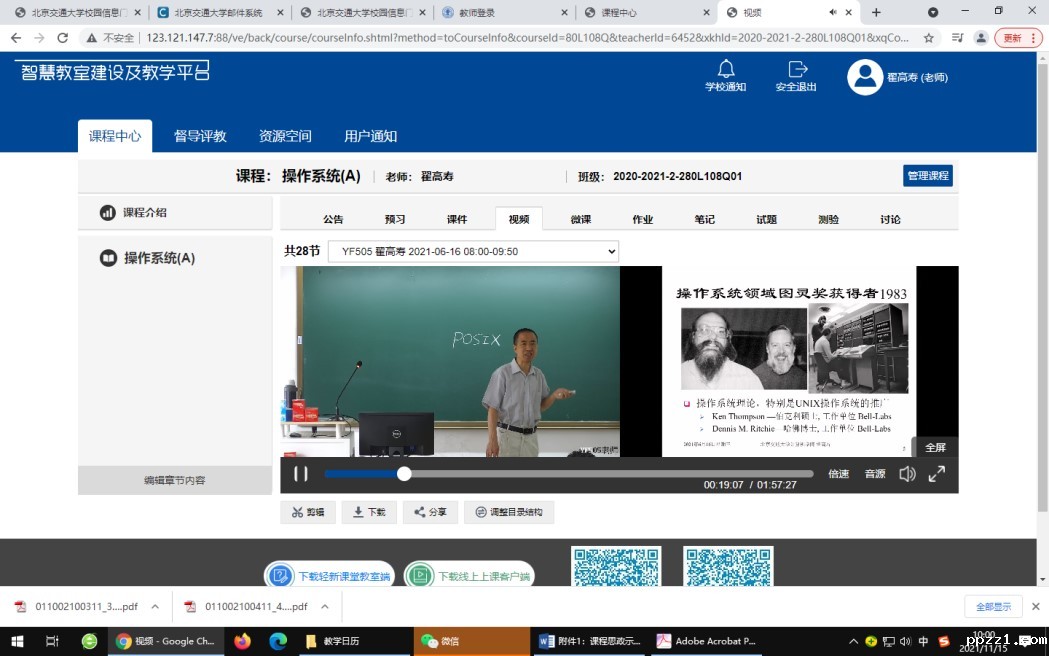This screenshot has width=1049, height=656.
Task: Select the 公告 course tab
Action: [x=333, y=219]
